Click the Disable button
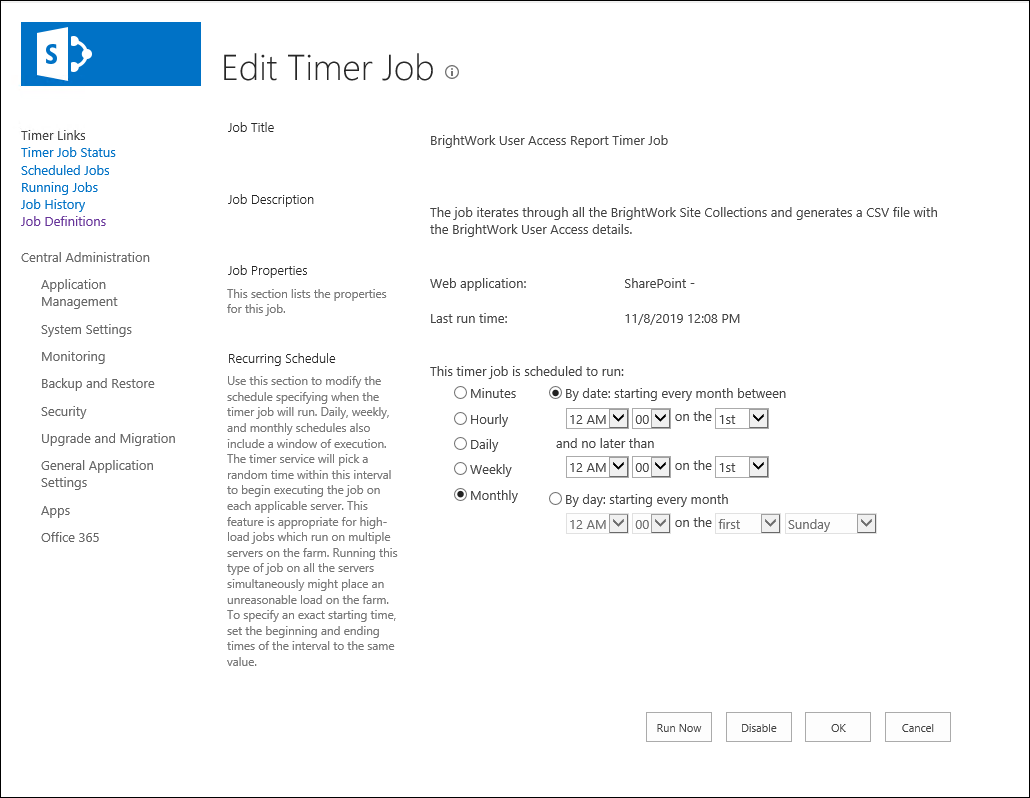The width and height of the screenshot is (1030, 798). (759, 727)
